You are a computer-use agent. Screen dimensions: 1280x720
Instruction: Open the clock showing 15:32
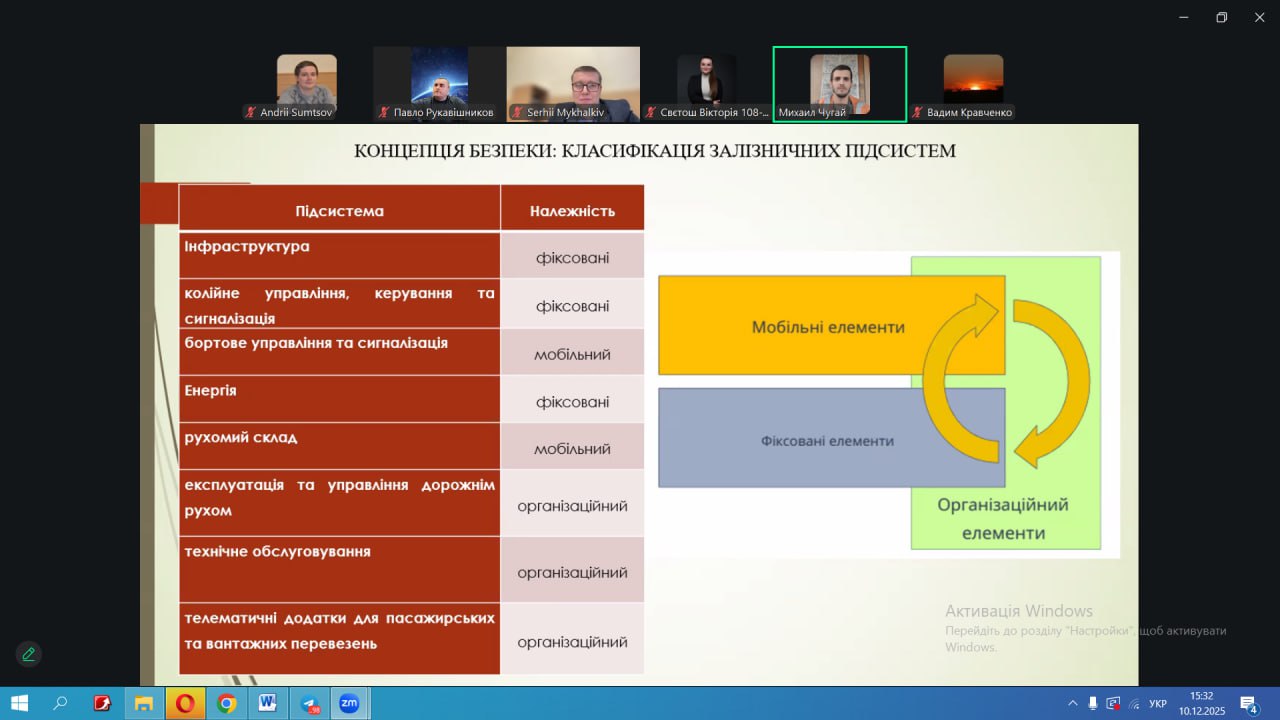click(1201, 703)
